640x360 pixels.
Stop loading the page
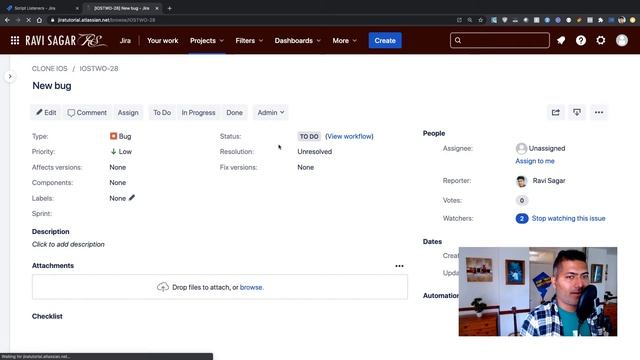tap(28, 20)
